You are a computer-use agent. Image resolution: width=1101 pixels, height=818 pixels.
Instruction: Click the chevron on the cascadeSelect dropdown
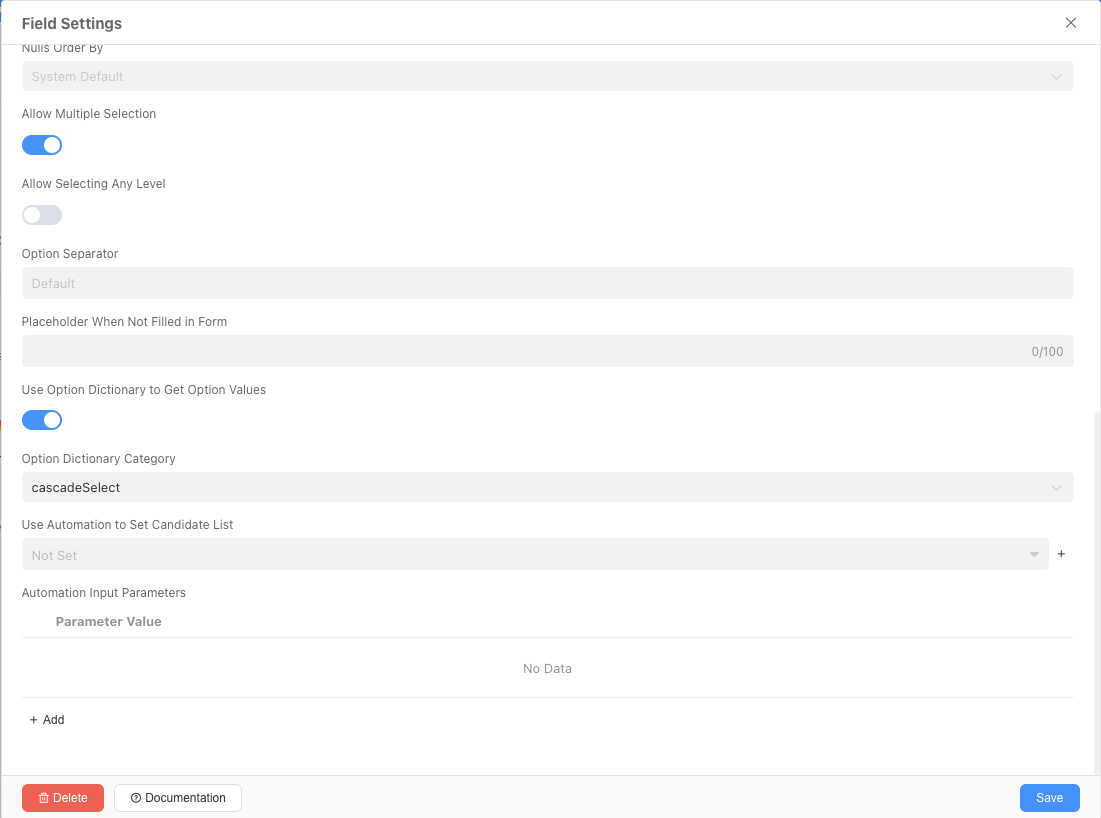coord(1056,488)
